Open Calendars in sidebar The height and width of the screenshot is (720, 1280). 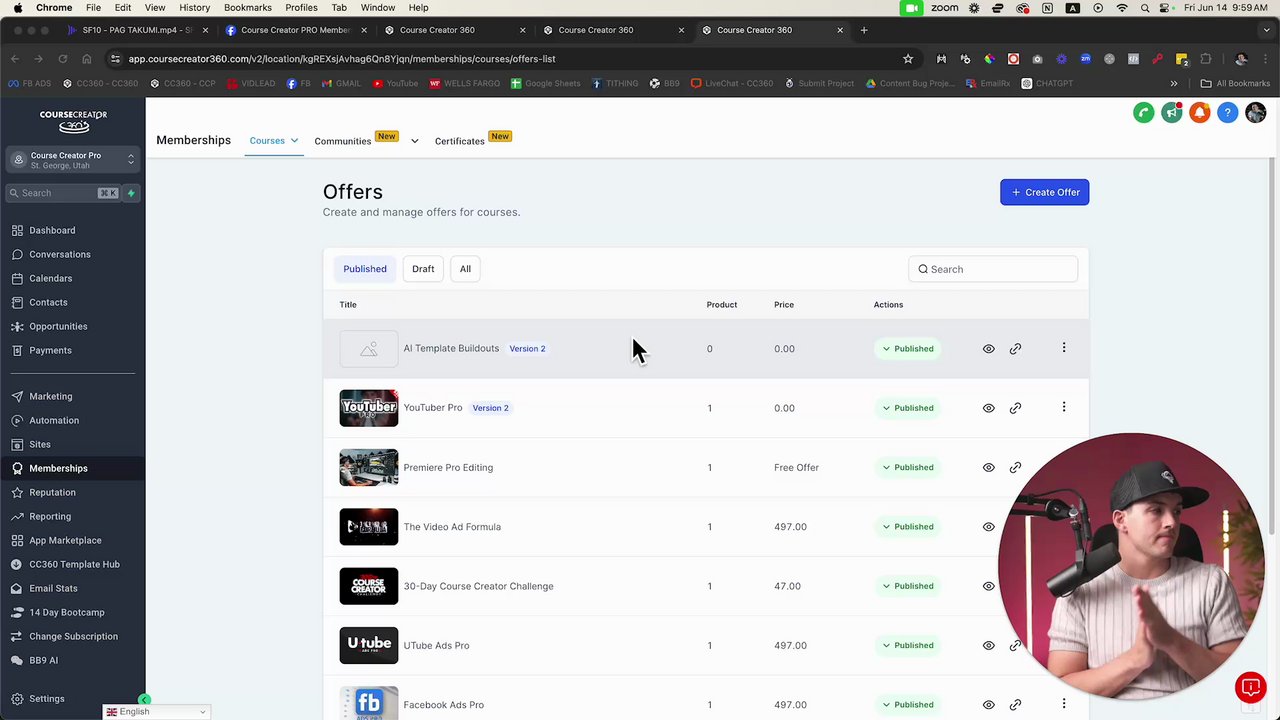(x=51, y=278)
